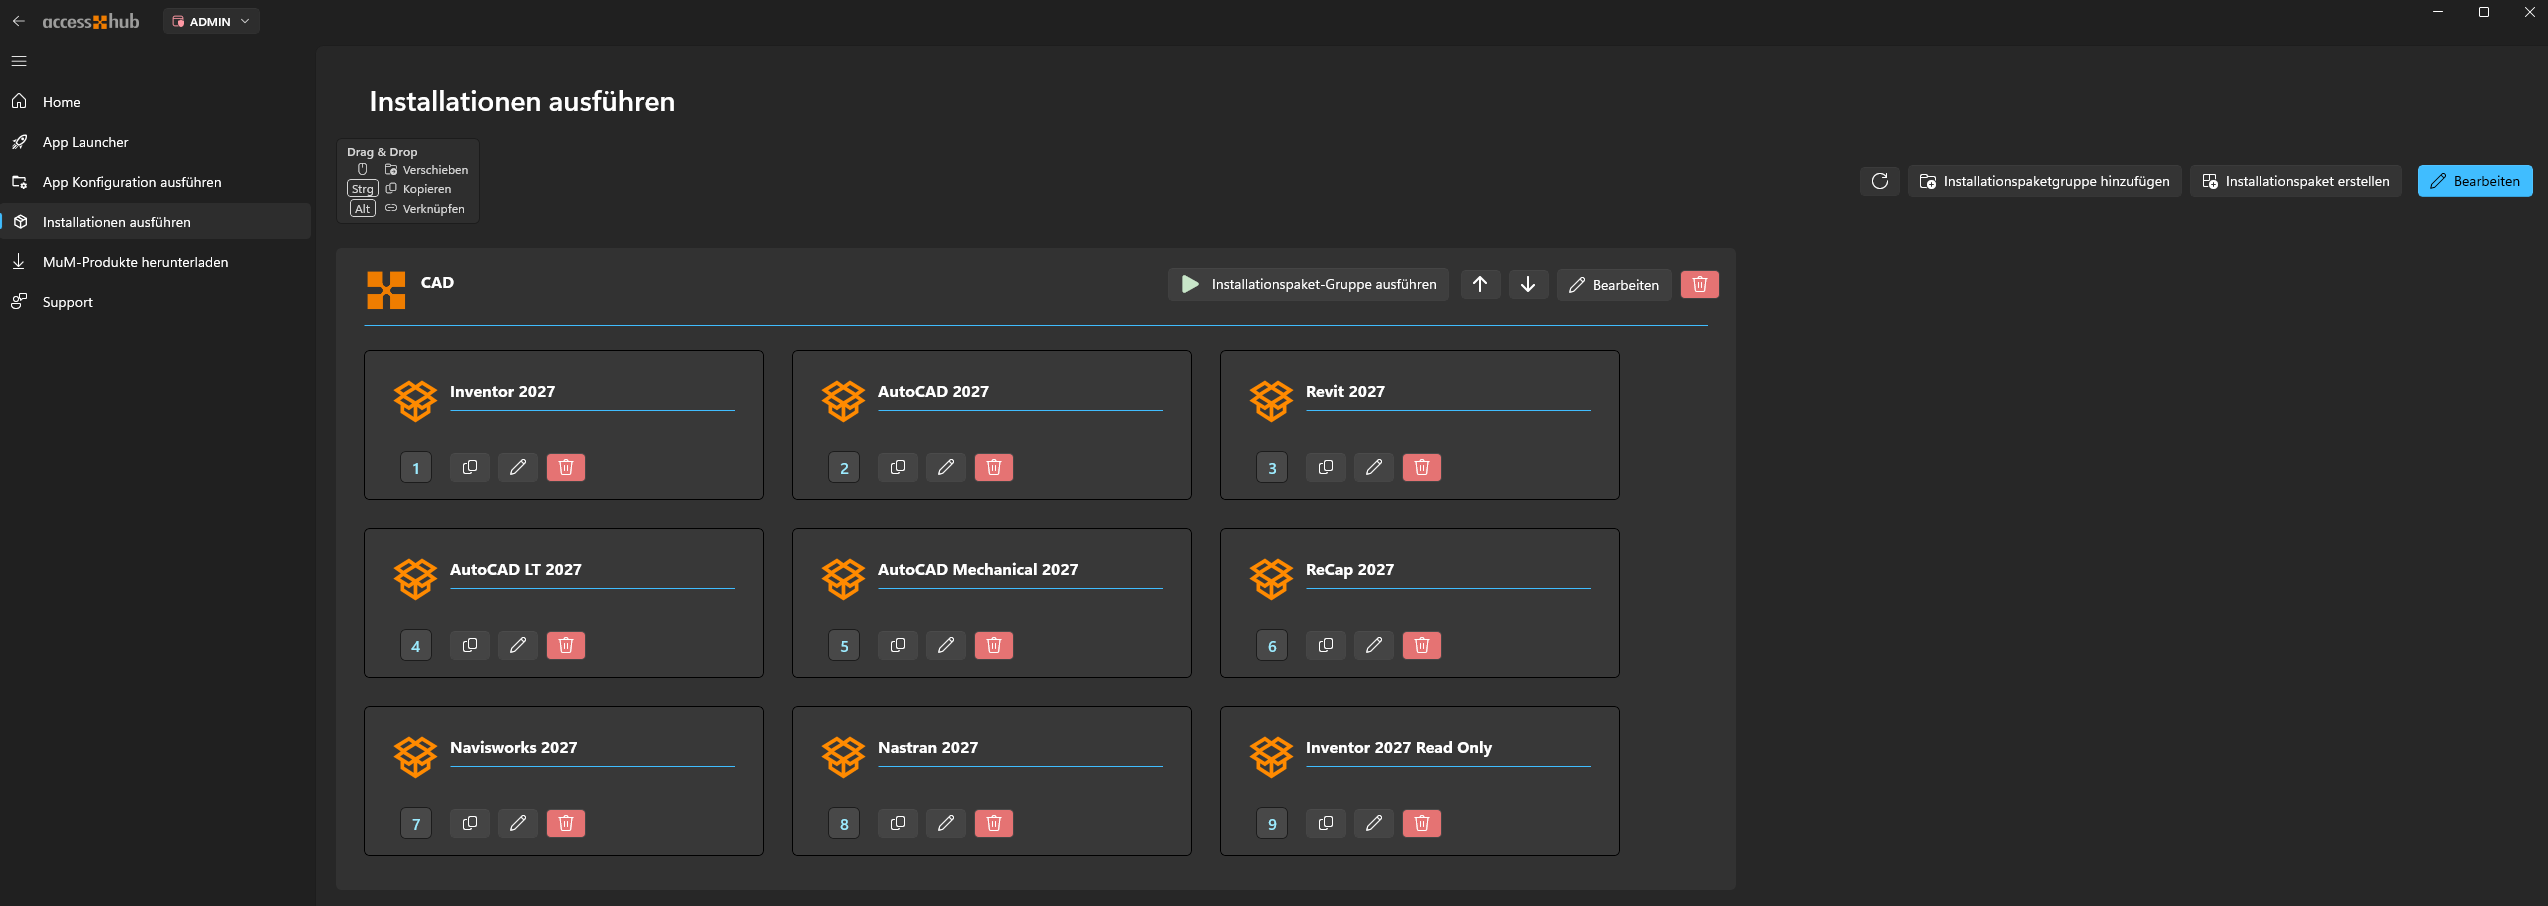Delete the Inventor 2027 package
Viewport: 2548px width, 906px height.
[566, 468]
